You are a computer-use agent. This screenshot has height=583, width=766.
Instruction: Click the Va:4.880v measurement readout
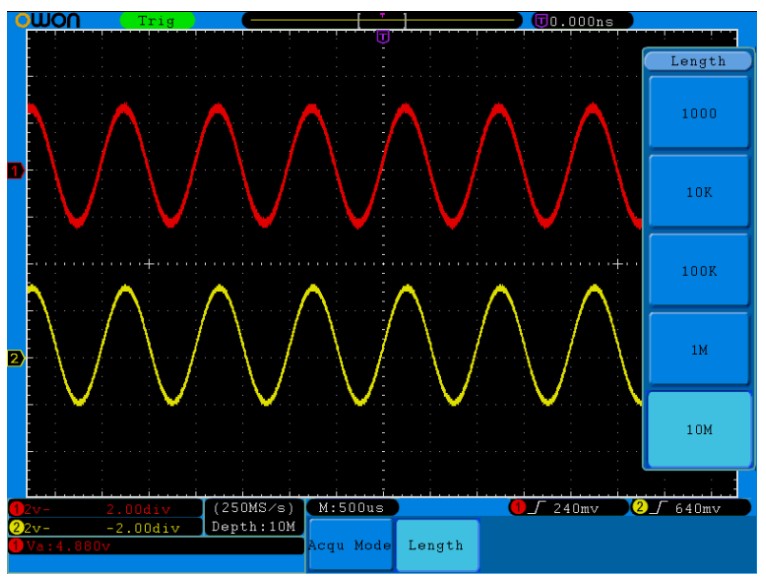pos(68,546)
